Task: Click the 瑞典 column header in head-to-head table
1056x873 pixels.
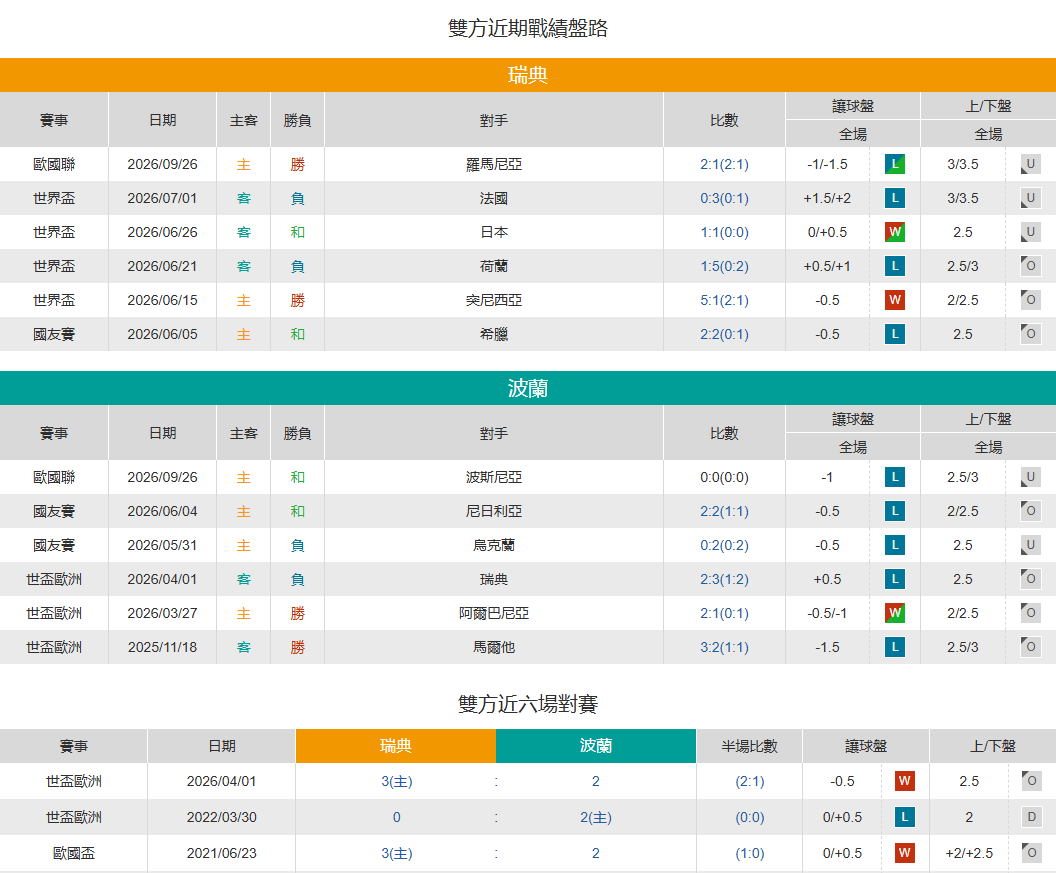Action: [x=396, y=746]
